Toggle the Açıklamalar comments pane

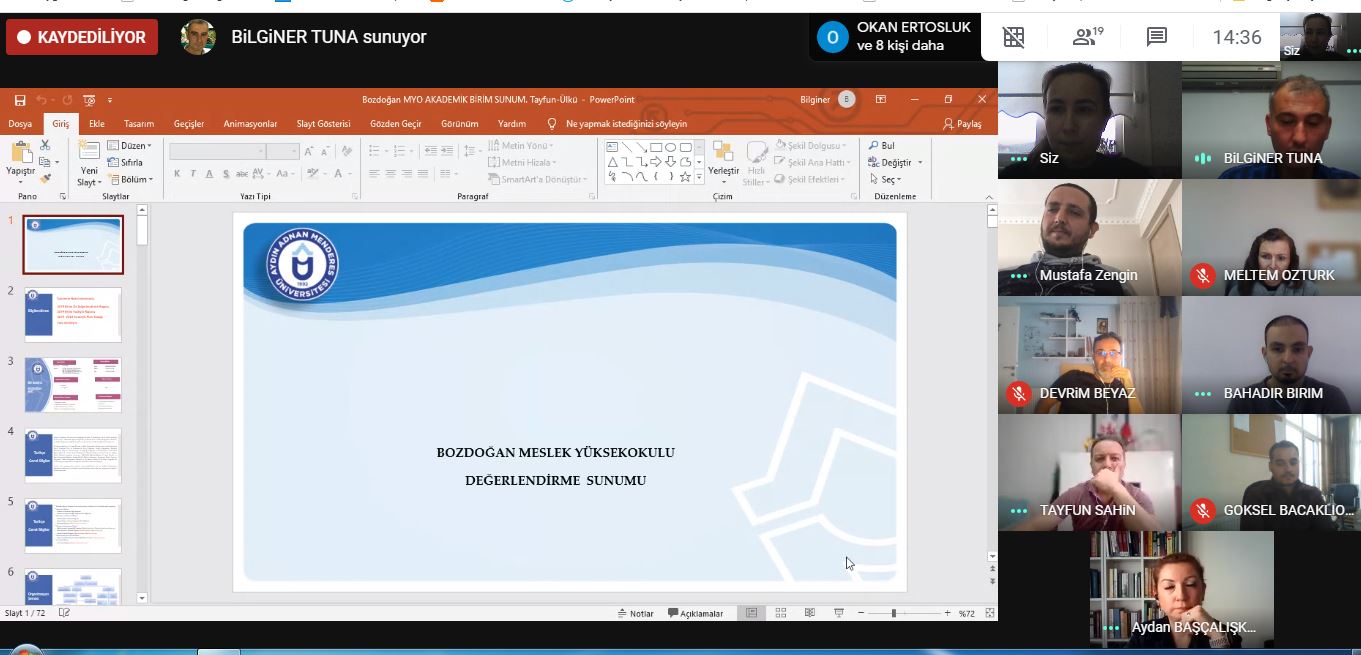click(x=695, y=613)
